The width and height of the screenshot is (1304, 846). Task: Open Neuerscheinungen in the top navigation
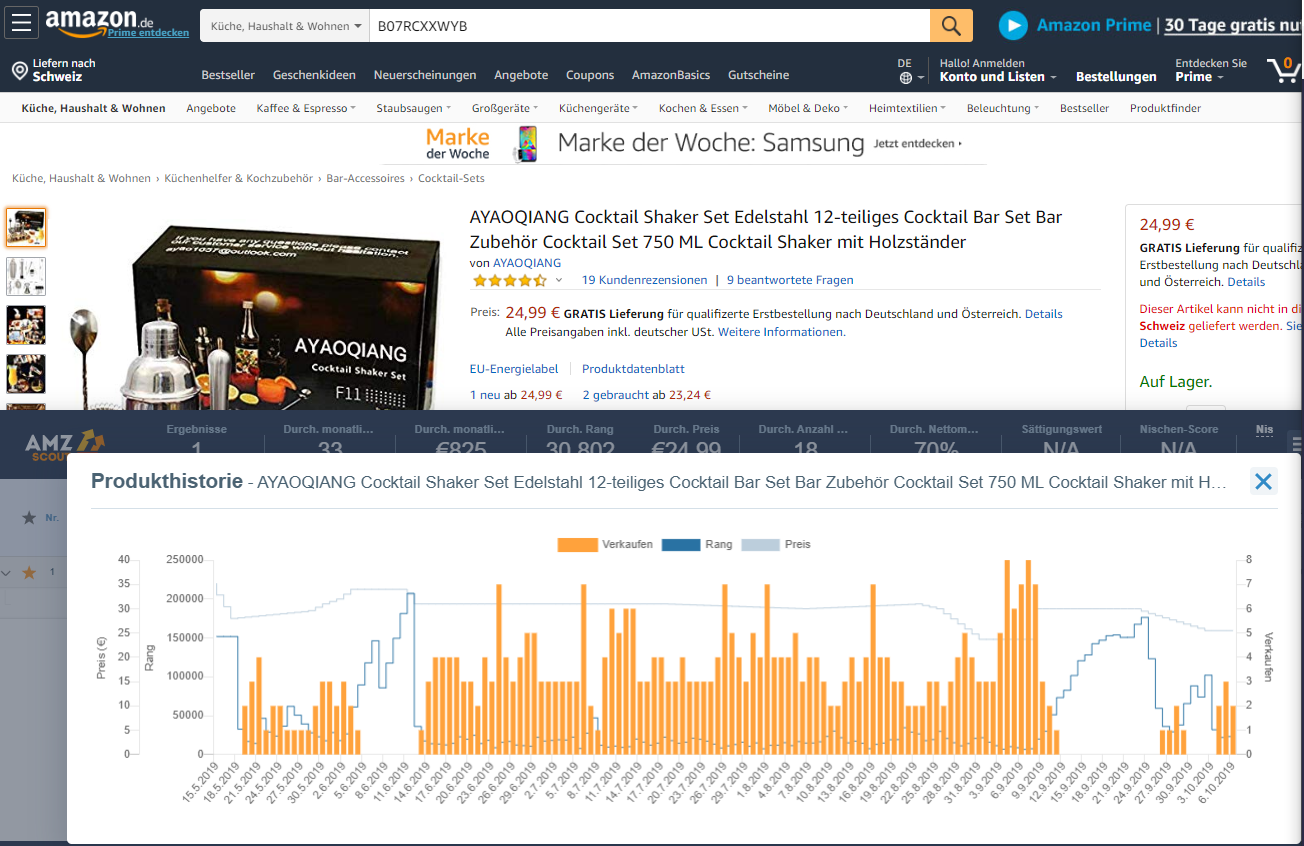[x=425, y=75]
